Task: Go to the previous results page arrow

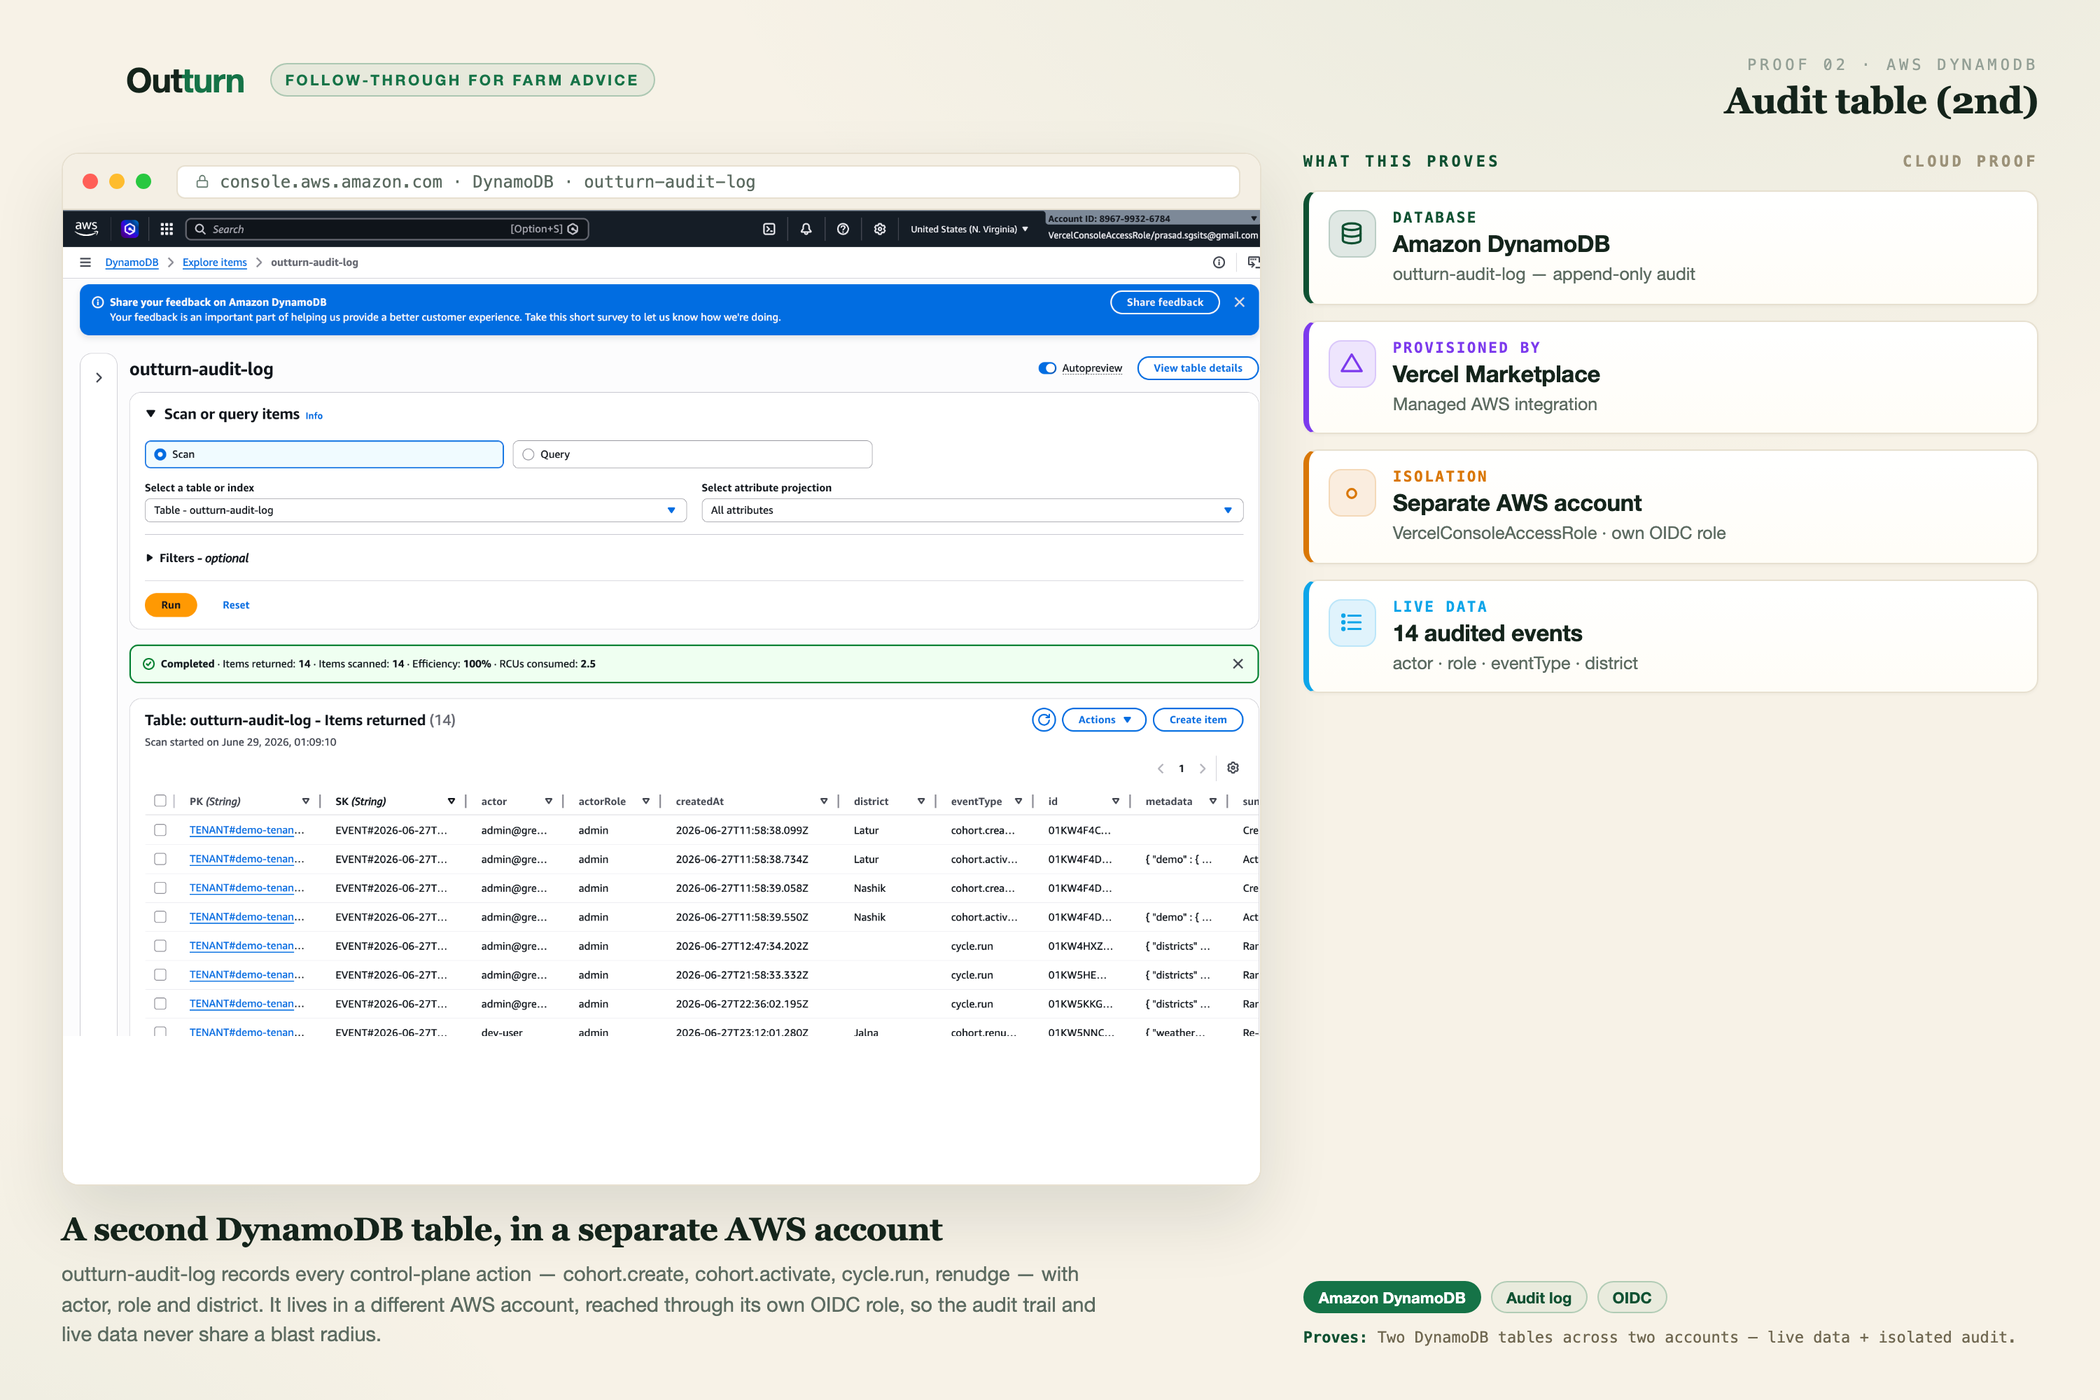Action: (1161, 769)
